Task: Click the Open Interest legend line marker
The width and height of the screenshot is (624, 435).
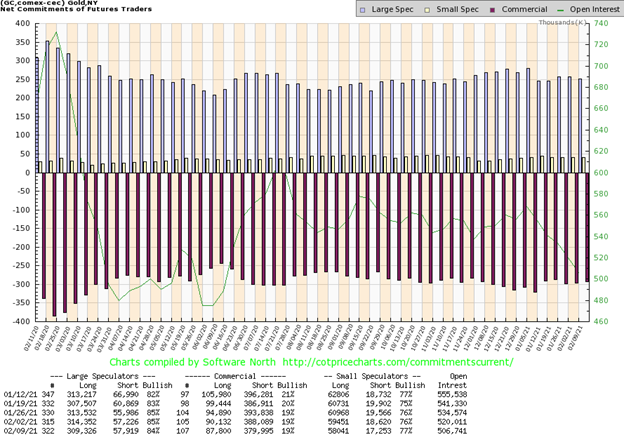Action: click(x=561, y=10)
